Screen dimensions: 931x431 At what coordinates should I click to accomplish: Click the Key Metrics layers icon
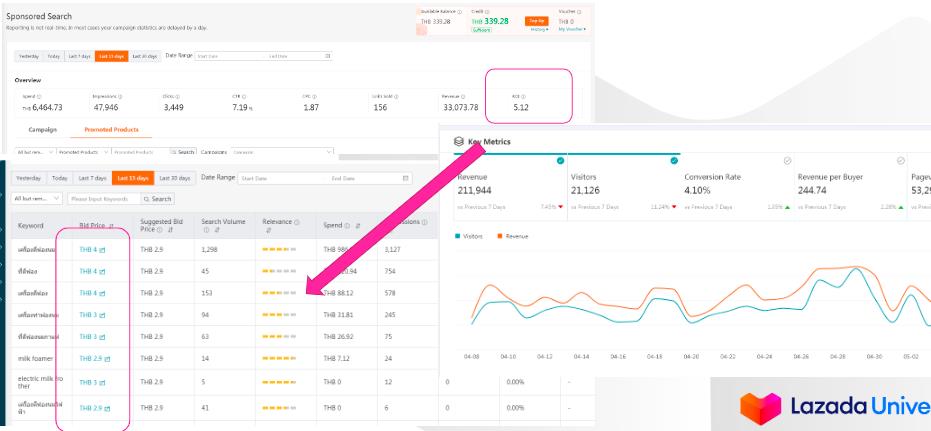click(457, 143)
